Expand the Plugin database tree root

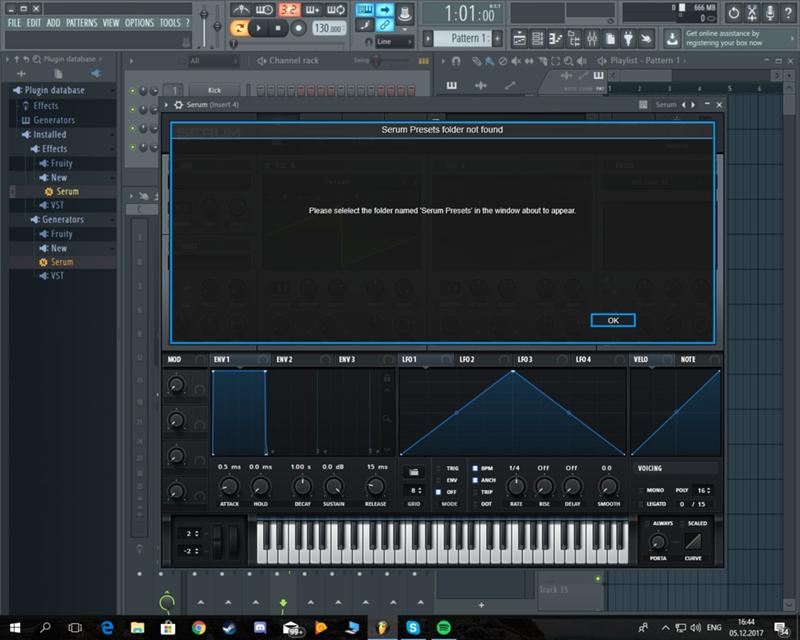(x=55, y=90)
